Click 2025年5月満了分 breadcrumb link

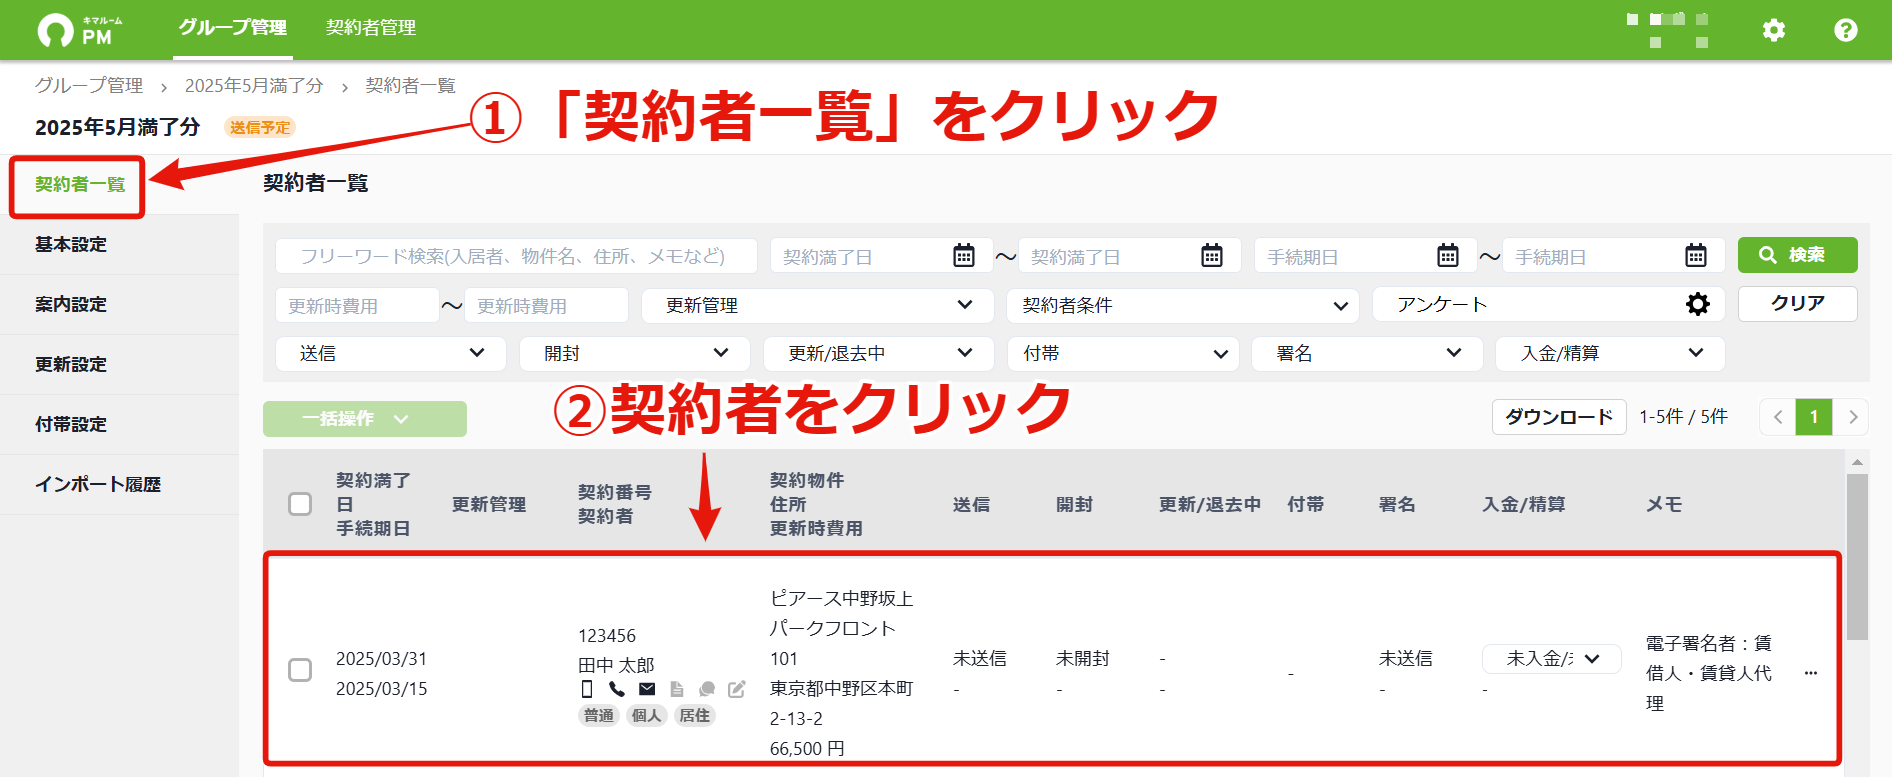254,86
